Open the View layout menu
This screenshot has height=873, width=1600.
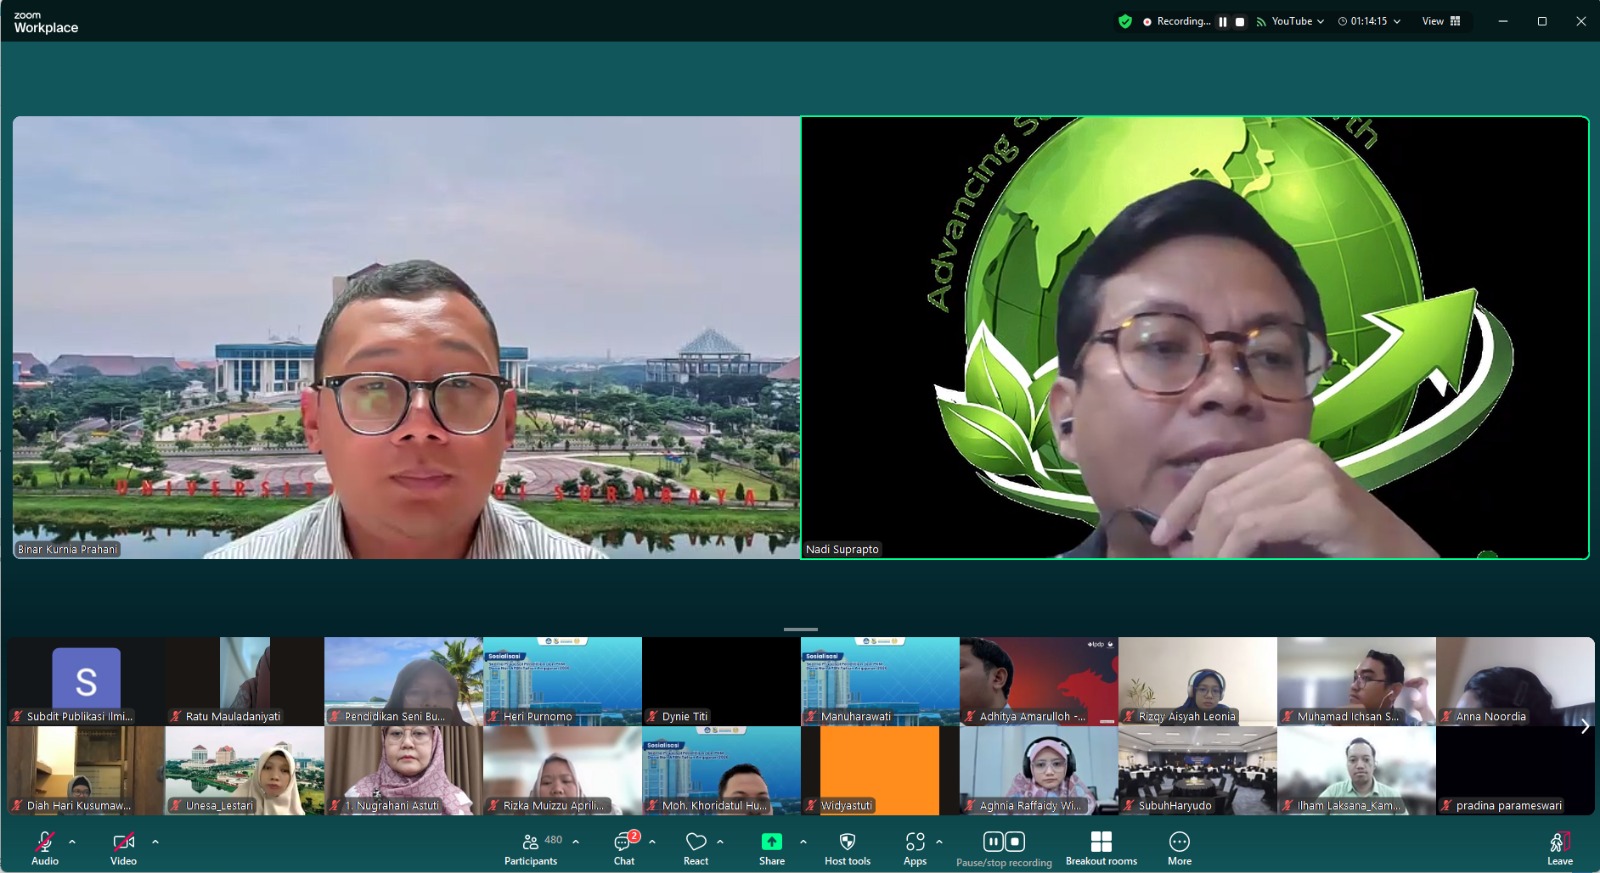(x=1441, y=21)
